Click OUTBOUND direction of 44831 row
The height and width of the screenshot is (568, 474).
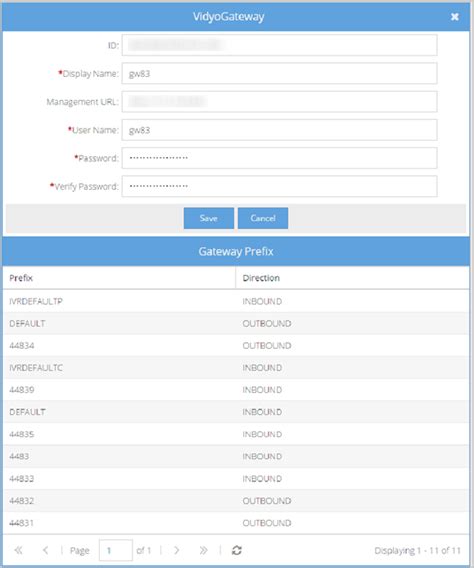[x=267, y=523]
